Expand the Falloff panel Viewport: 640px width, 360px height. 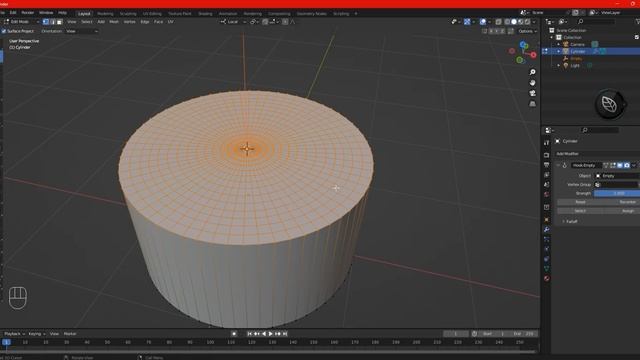570,221
